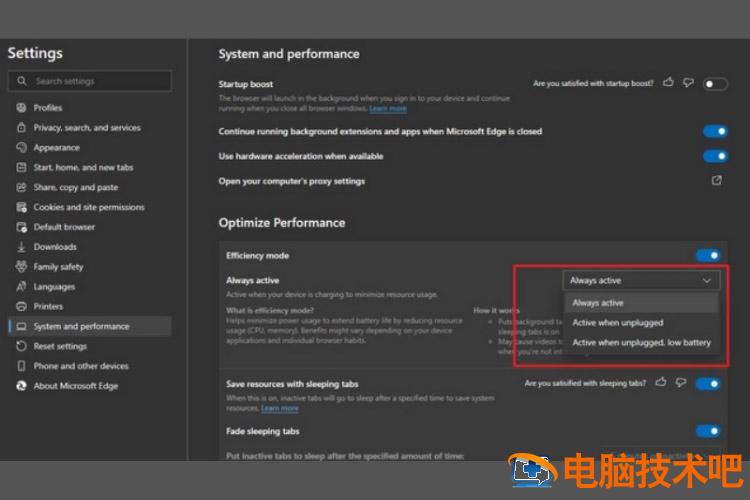This screenshot has height=500, width=750.
Task: Click the Default browser icon
Action: click(x=22, y=227)
